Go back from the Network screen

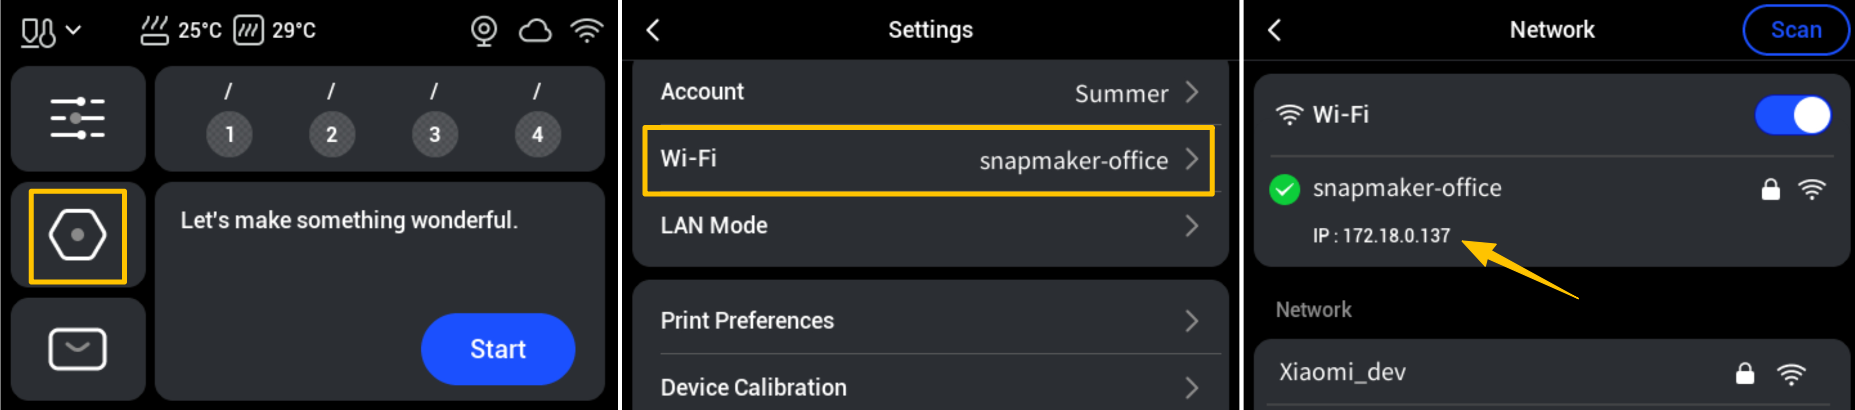1274,30
